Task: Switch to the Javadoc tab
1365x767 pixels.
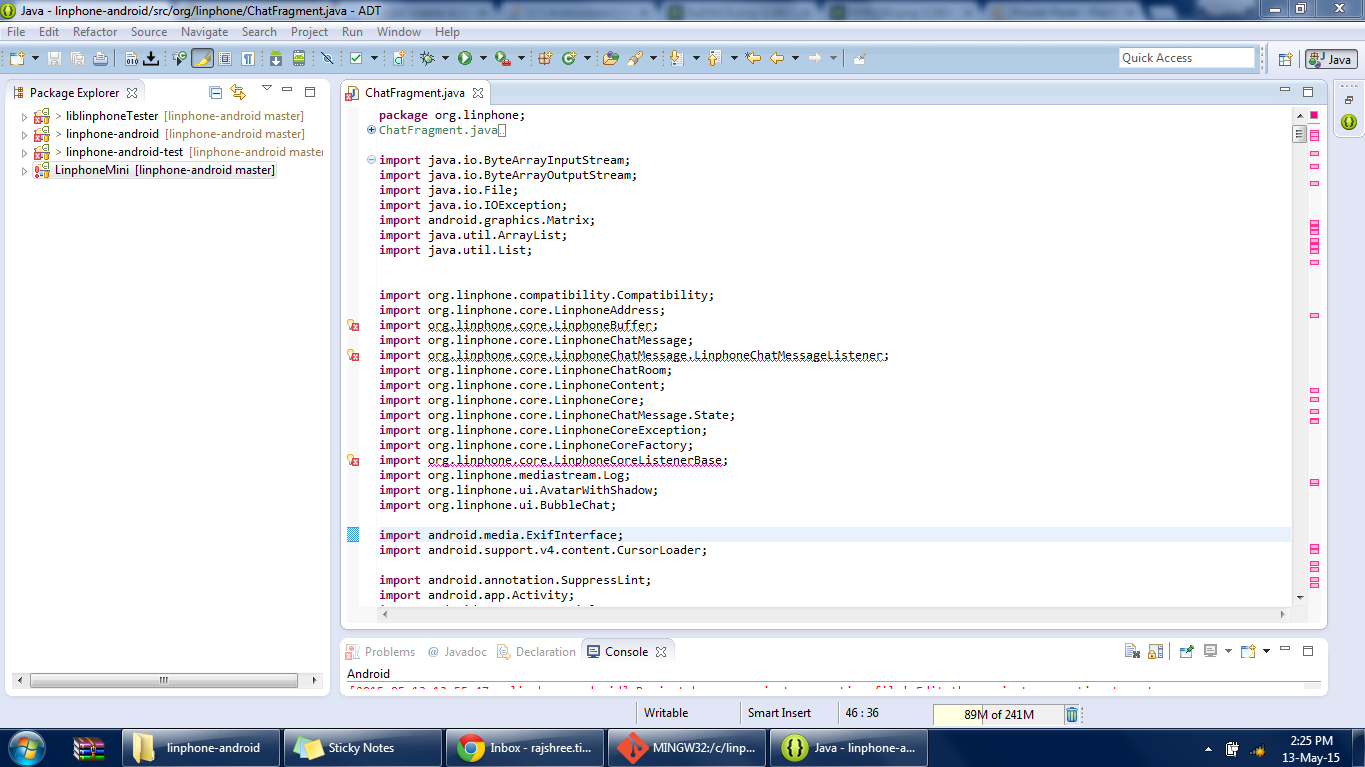Action: 457,652
